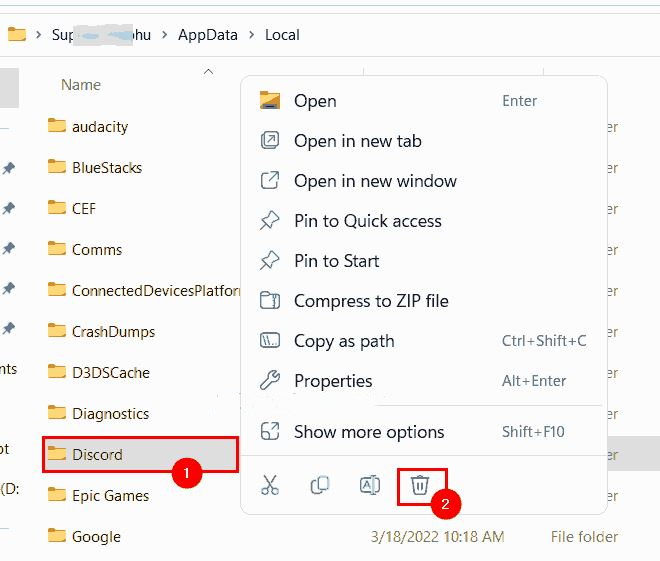This screenshot has height=561, width=660.
Task: Select the BlueStacks folder
Action: 106,167
